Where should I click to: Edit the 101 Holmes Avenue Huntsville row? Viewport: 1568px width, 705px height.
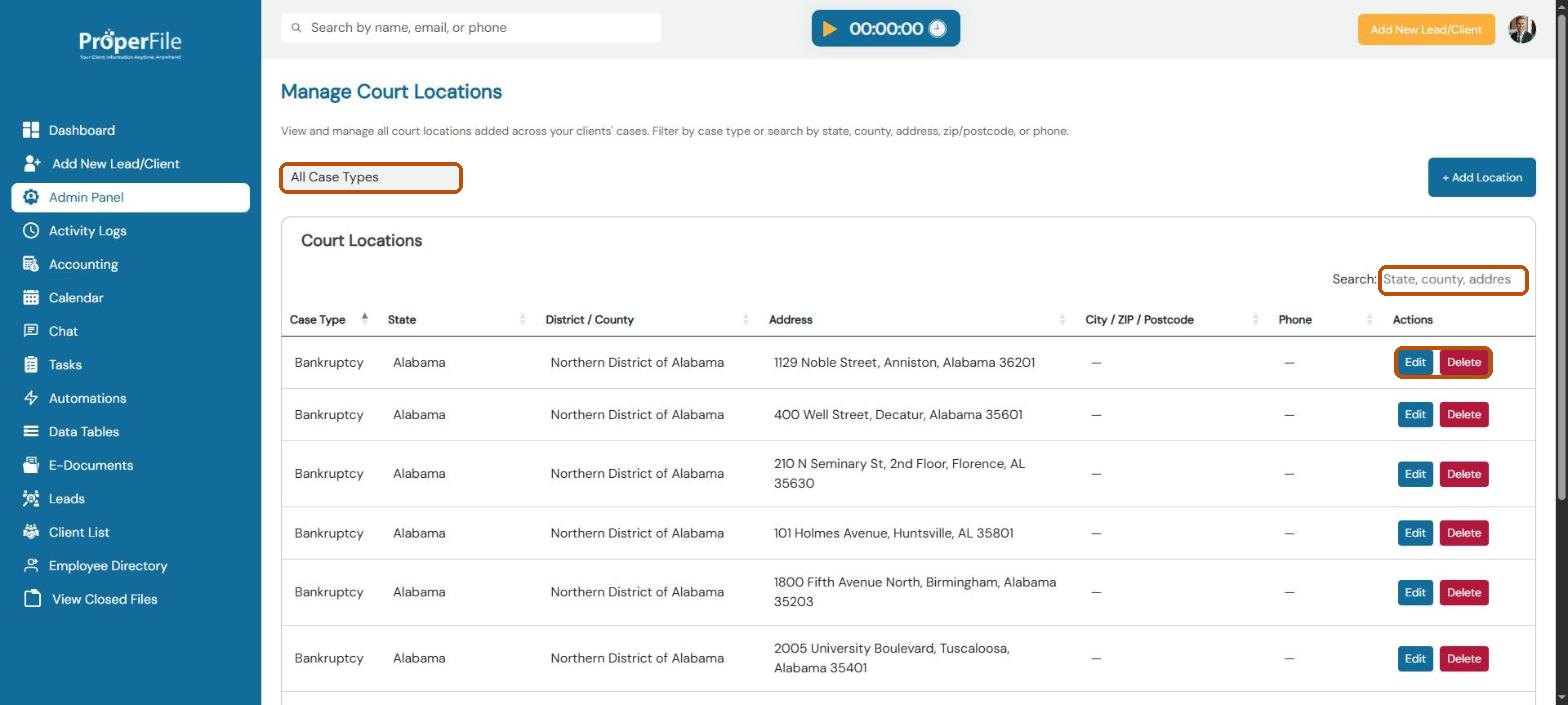point(1415,533)
